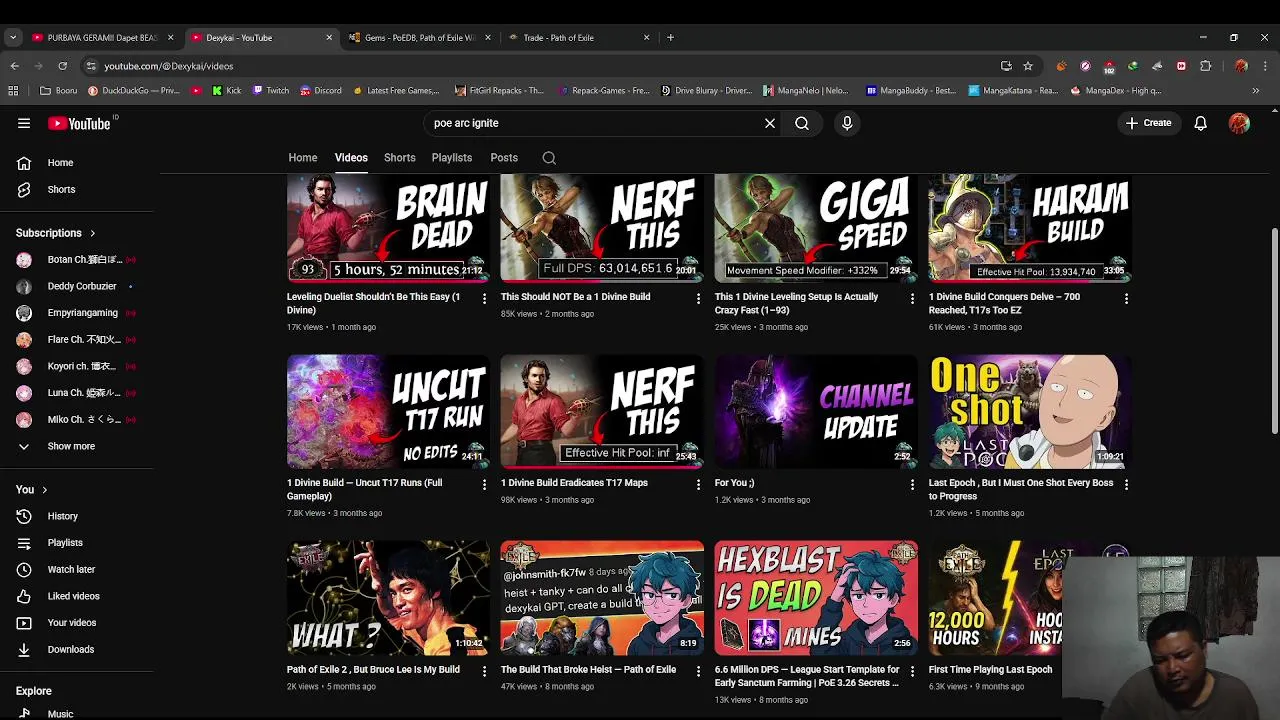Screen dimensions: 1280x720
Task: Open options for This Should NOT Be video
Action: pyautogui.click(x=698, y=298)
